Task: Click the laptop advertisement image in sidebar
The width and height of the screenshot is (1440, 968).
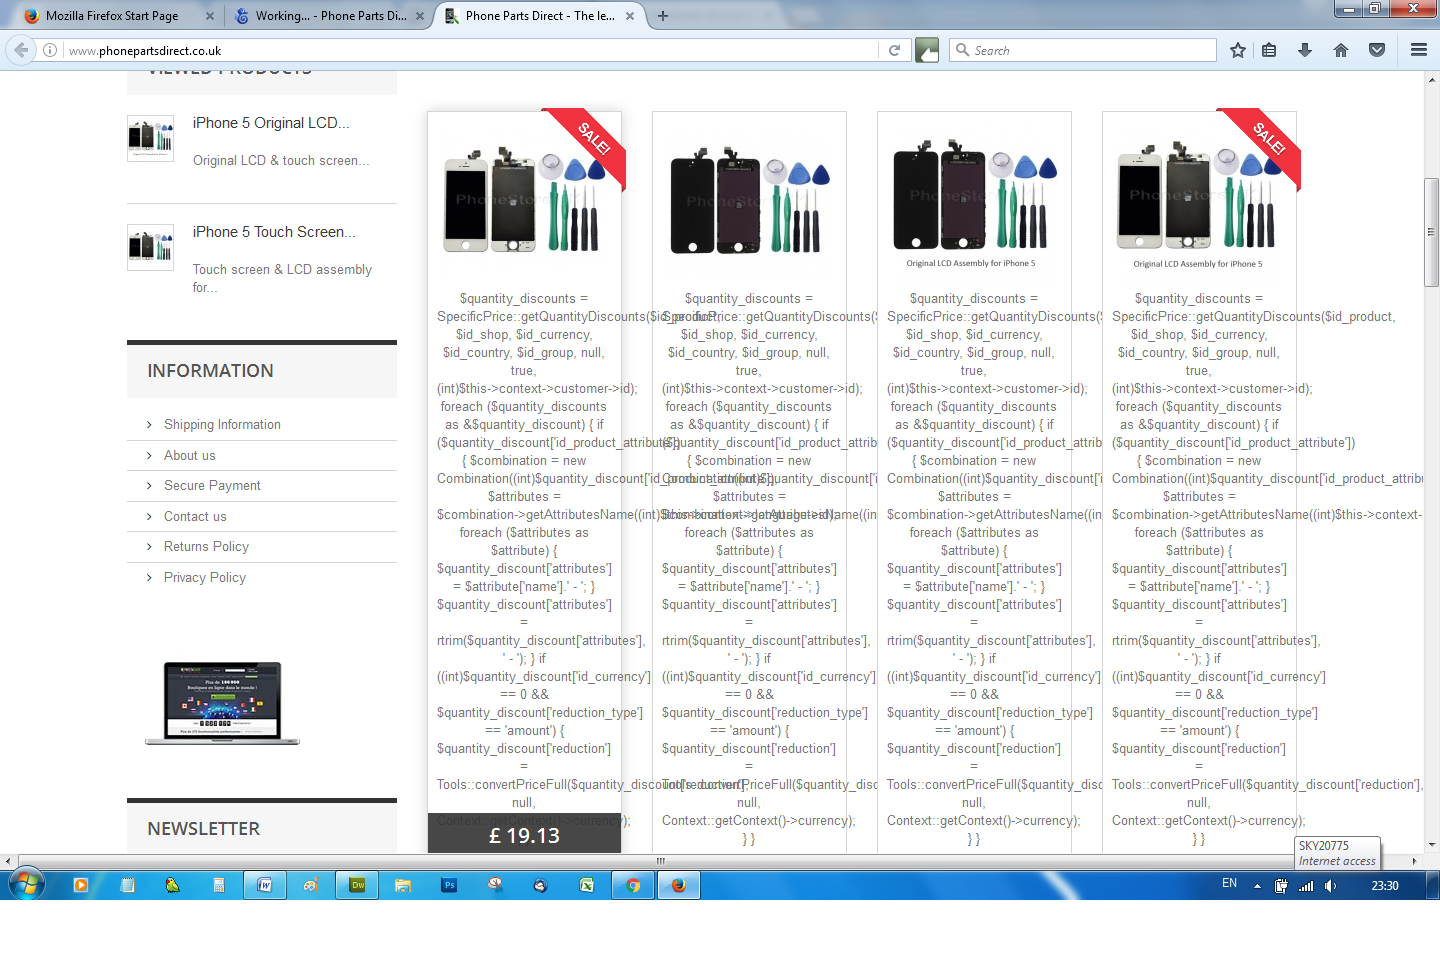Action: pos(222,703)
